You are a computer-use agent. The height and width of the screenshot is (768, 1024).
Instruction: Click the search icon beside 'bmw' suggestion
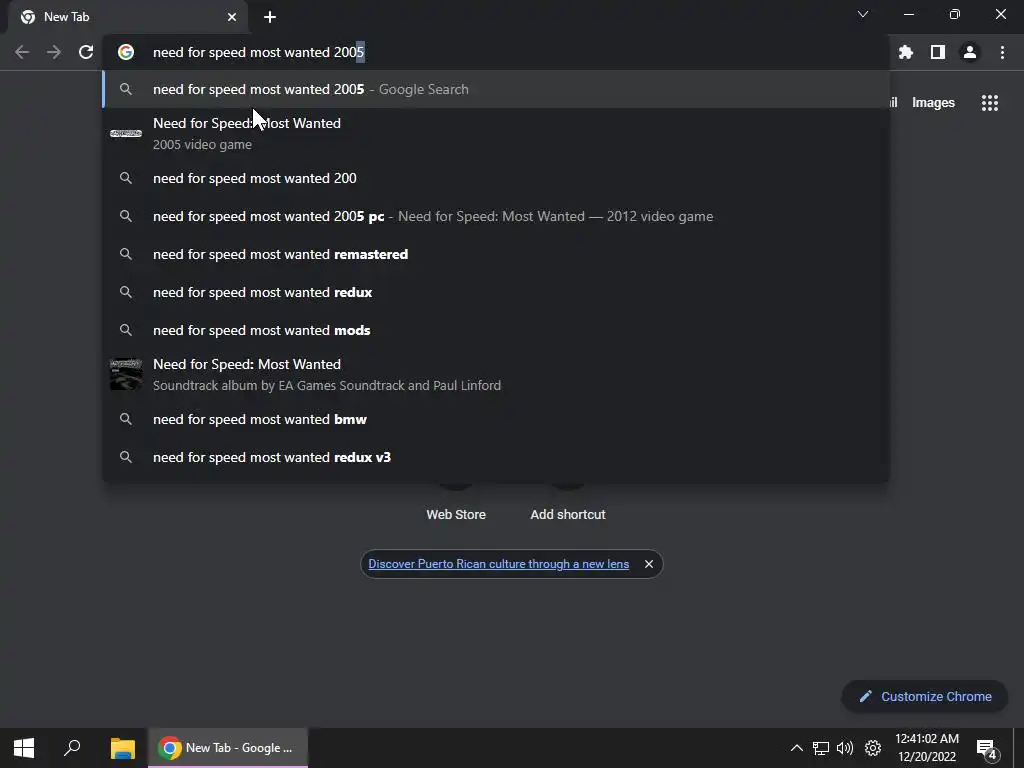tap(126, 419)
